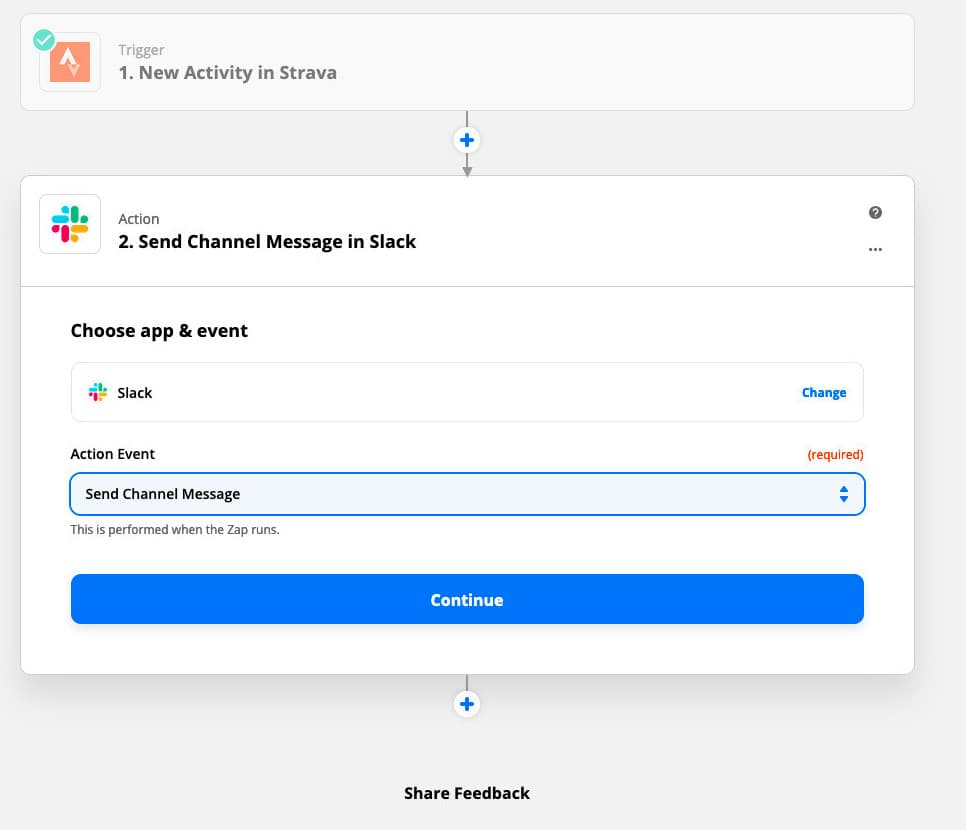
Task: Add a step below the Slack action
Action: point(467,704)
